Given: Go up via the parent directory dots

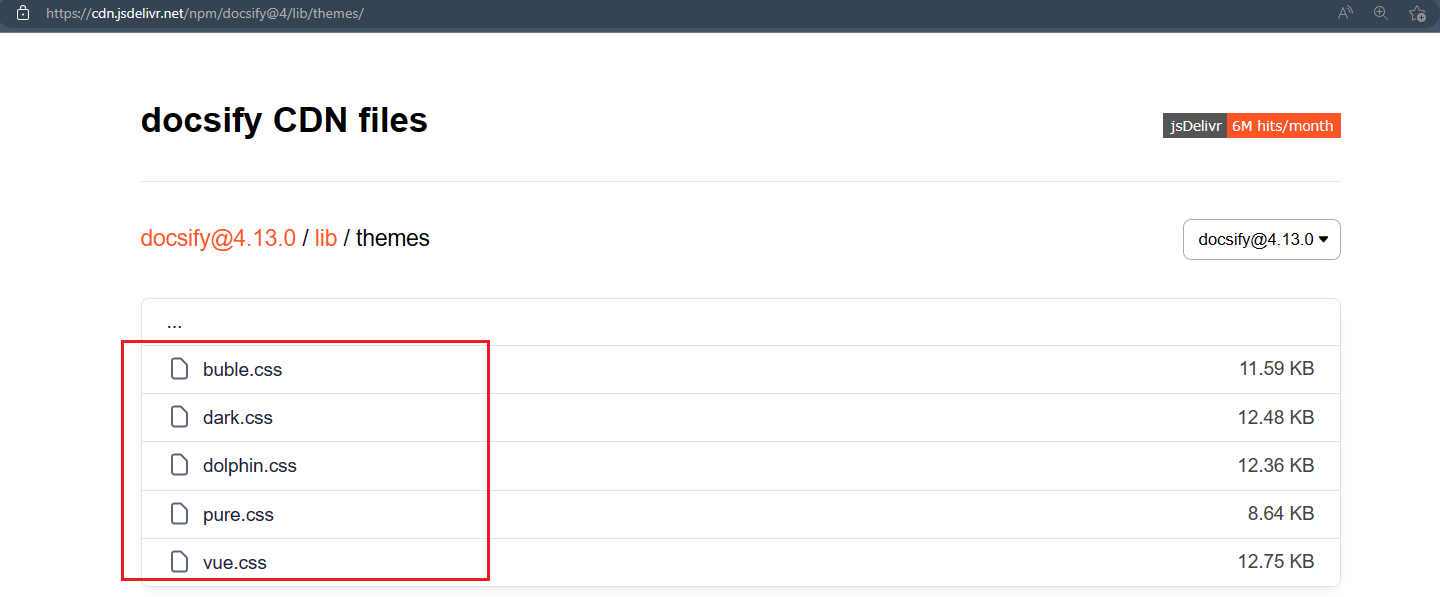Looking at the screenshot, I should click(174, 323).
